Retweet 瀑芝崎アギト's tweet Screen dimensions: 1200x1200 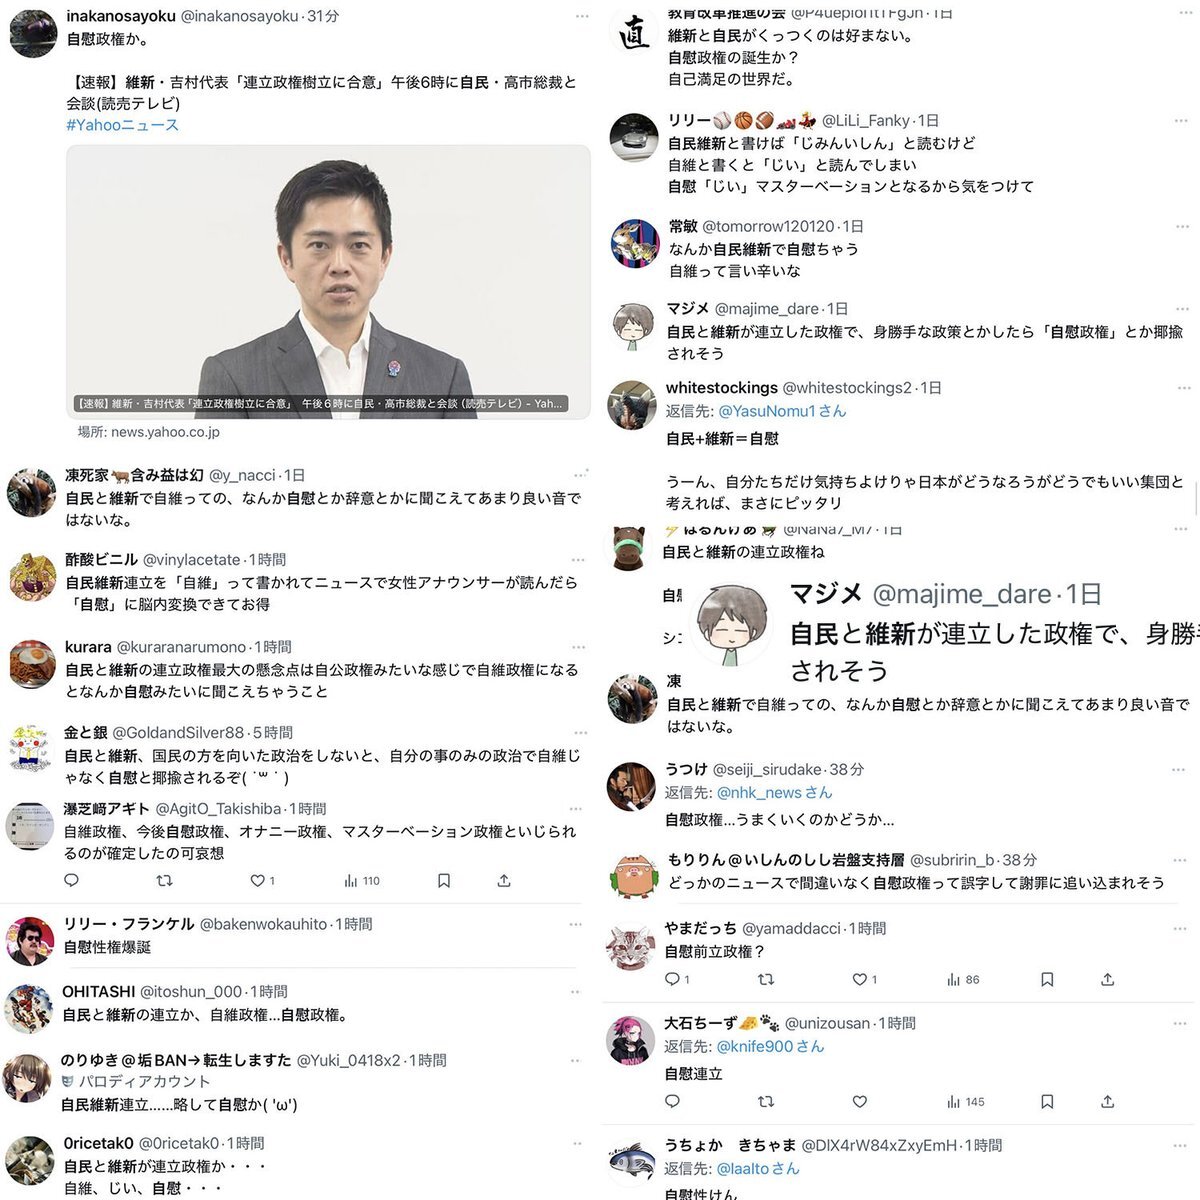tap(165, 881)
